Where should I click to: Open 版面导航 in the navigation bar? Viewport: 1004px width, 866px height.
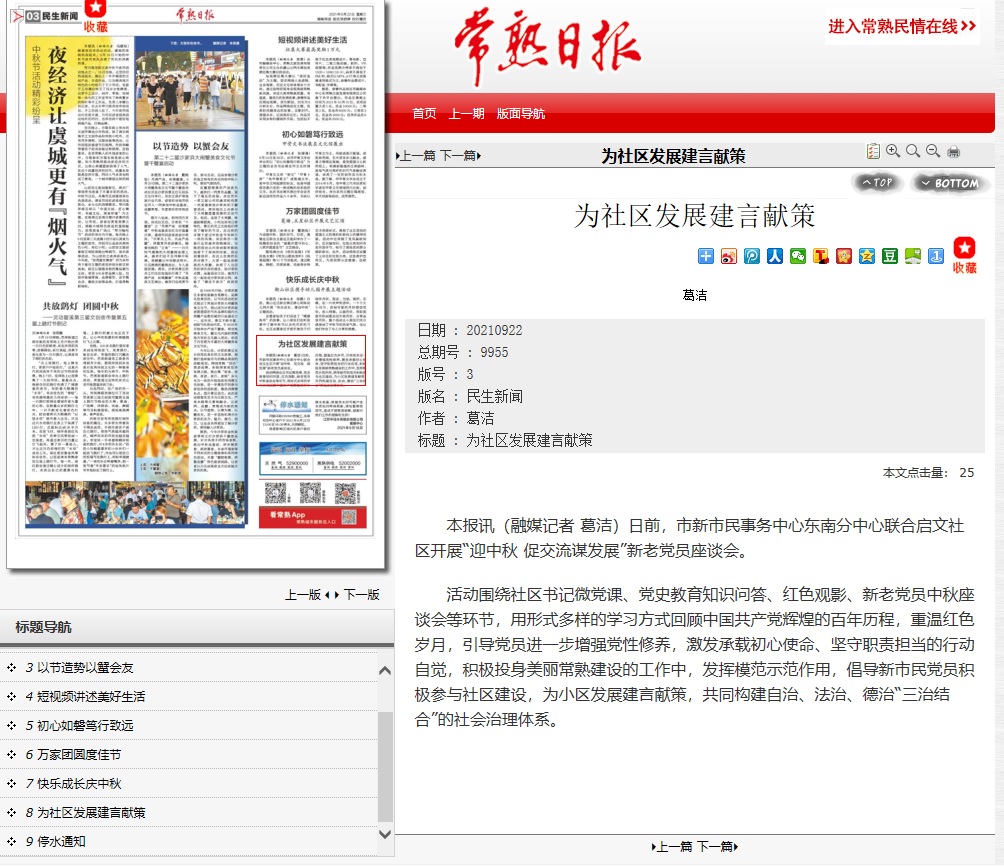(521, 114)
